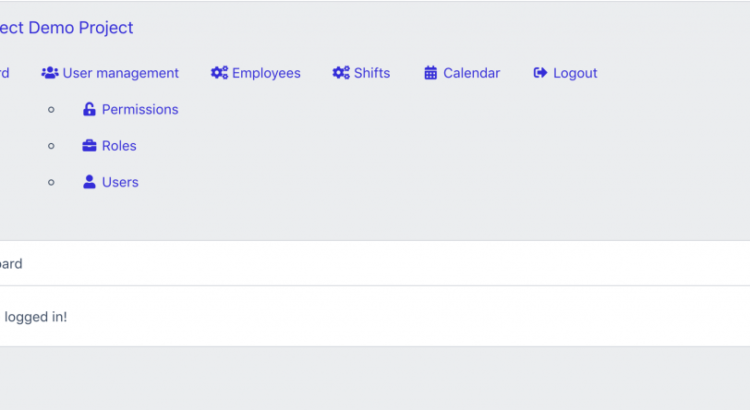Image resolution: width=750 pixels, height=410 pixels.
Task: Log out using the Logout link
Action: (x=575, y=73)
